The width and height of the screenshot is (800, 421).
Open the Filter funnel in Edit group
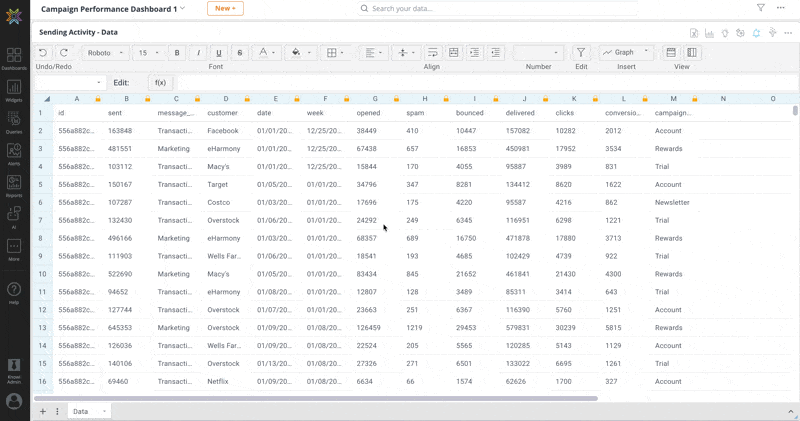click(581, 53)
